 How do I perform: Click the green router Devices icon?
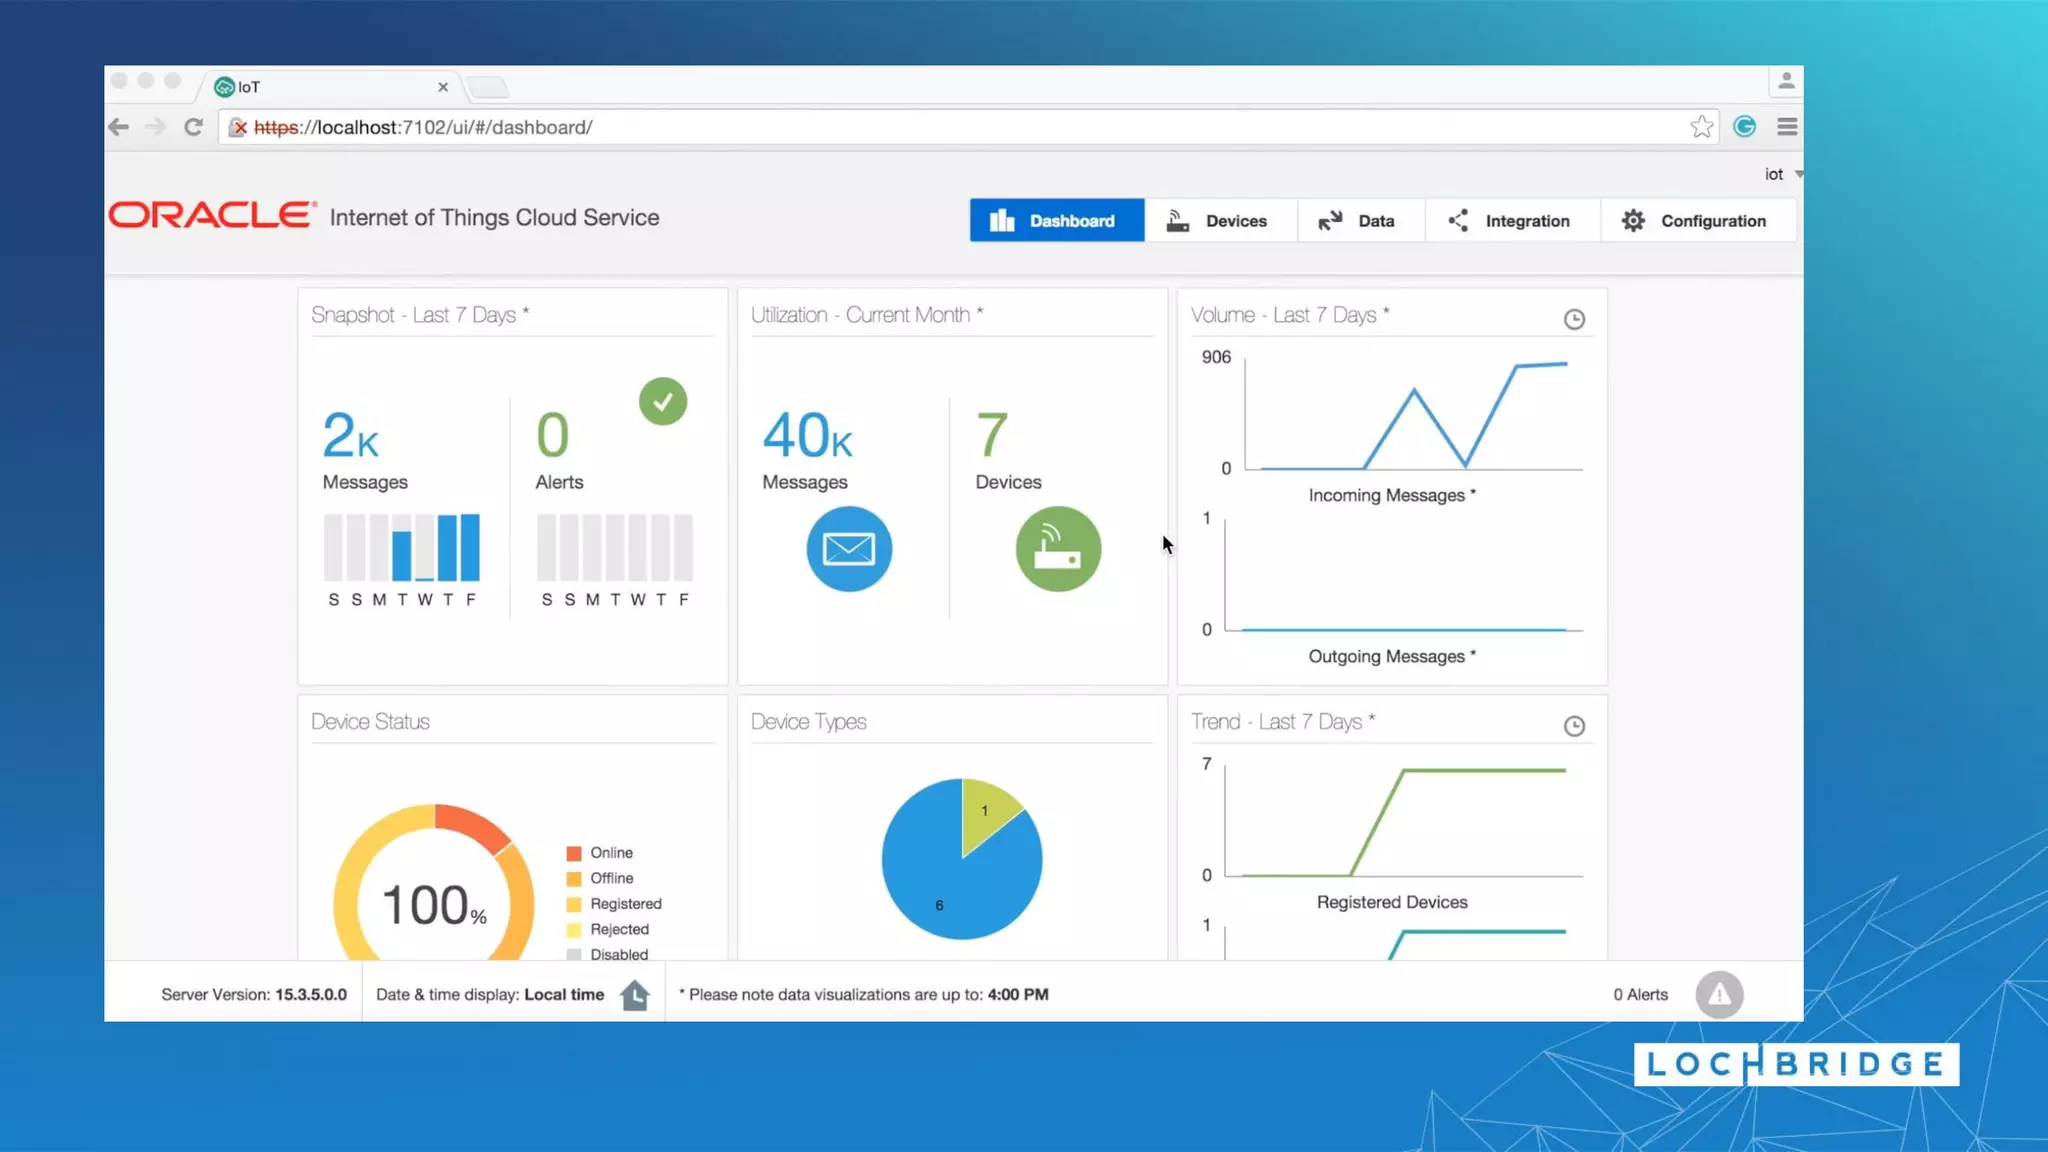point(1058,549)
